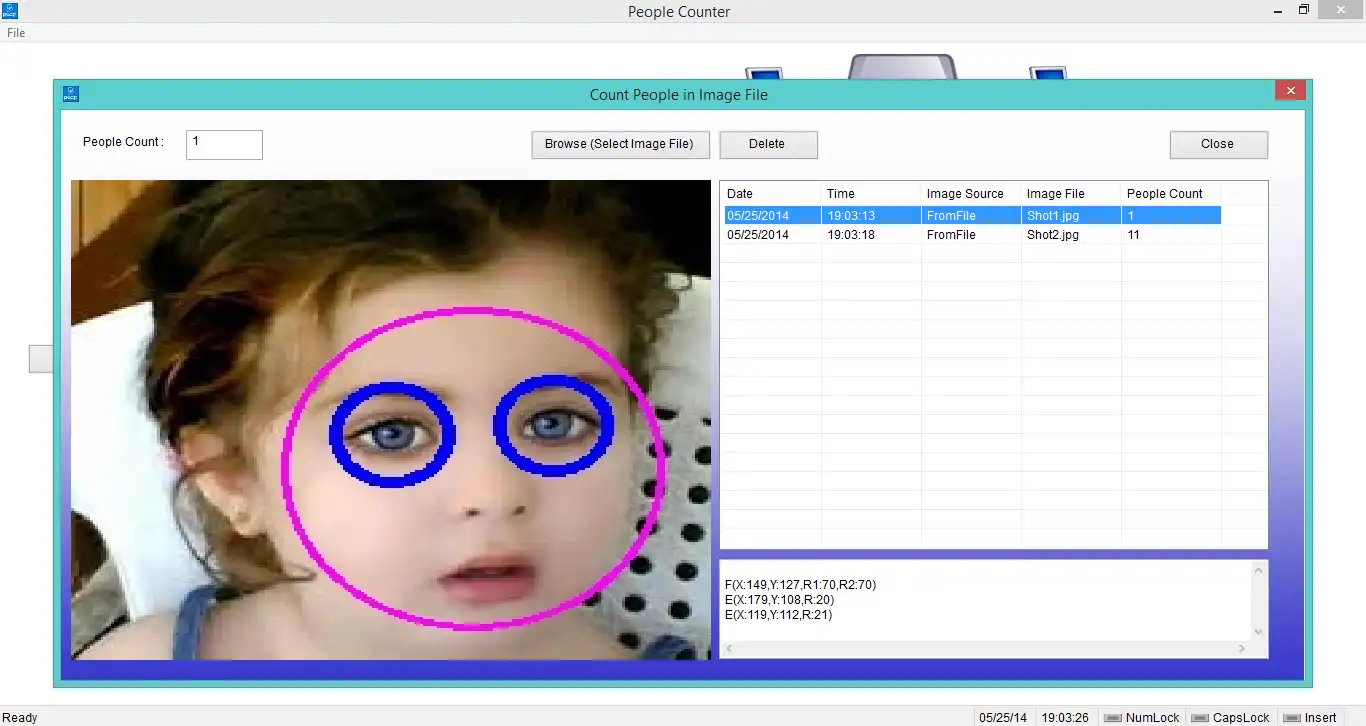Sort by the Date column header
This screenshot has height=726, width=1366.
770,194
